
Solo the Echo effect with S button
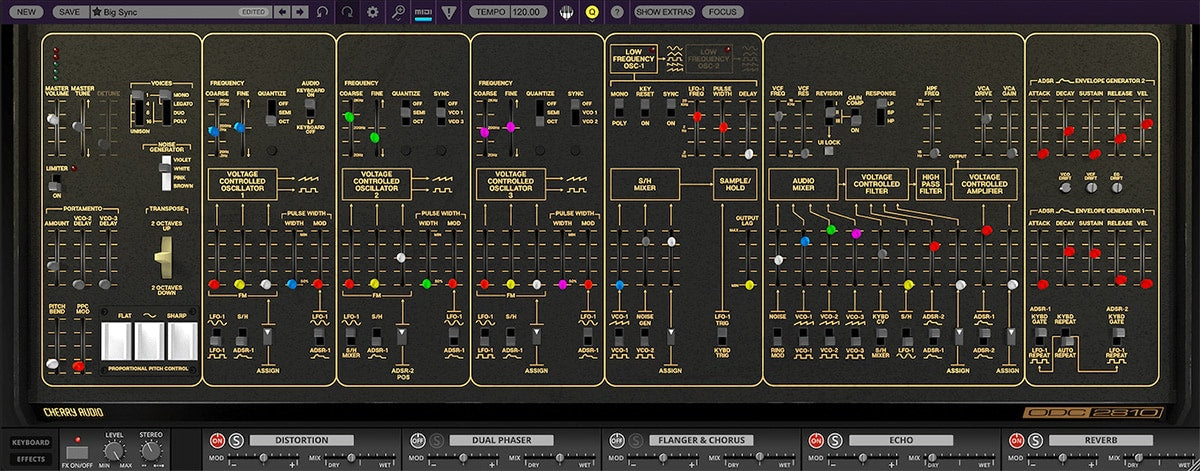pos(835,440)
